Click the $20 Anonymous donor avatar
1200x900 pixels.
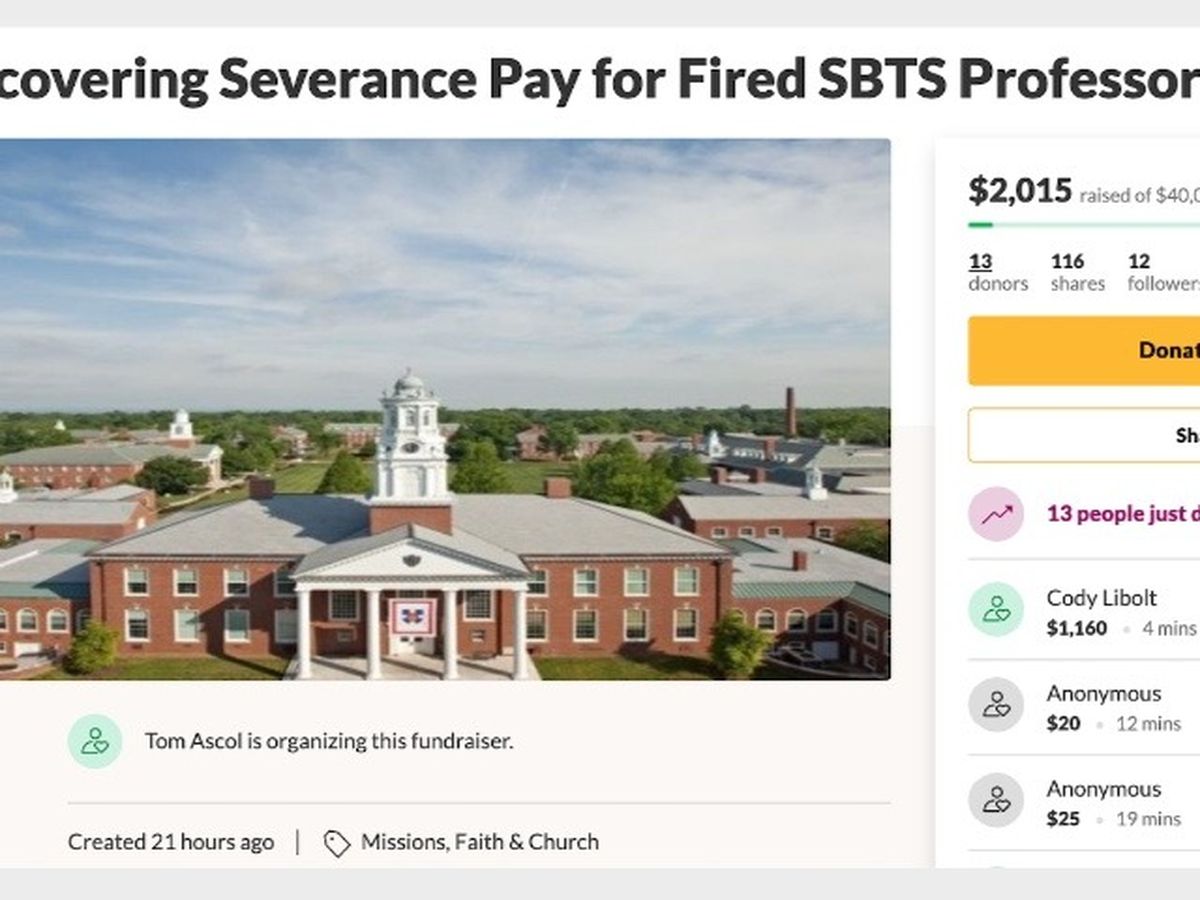[995, 704]
